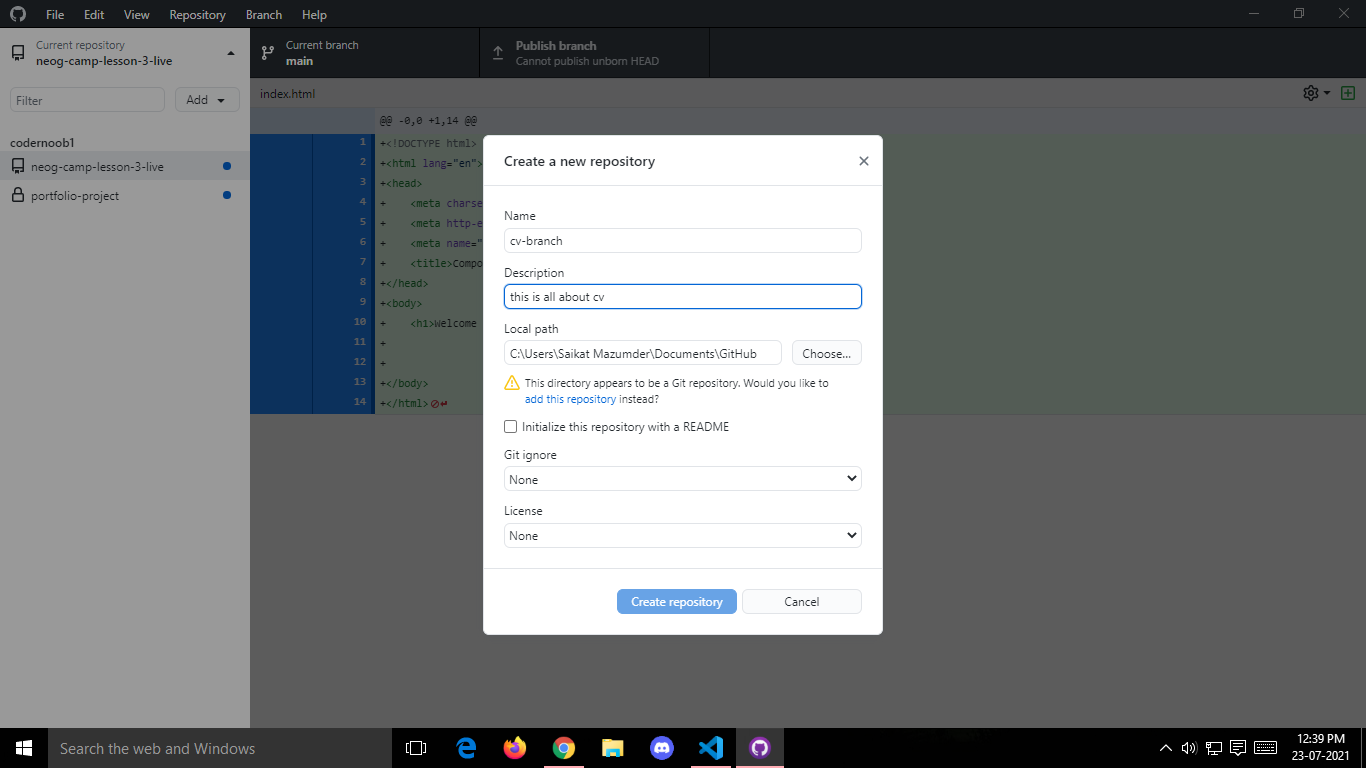Click the Create repository button

(677, 601)
